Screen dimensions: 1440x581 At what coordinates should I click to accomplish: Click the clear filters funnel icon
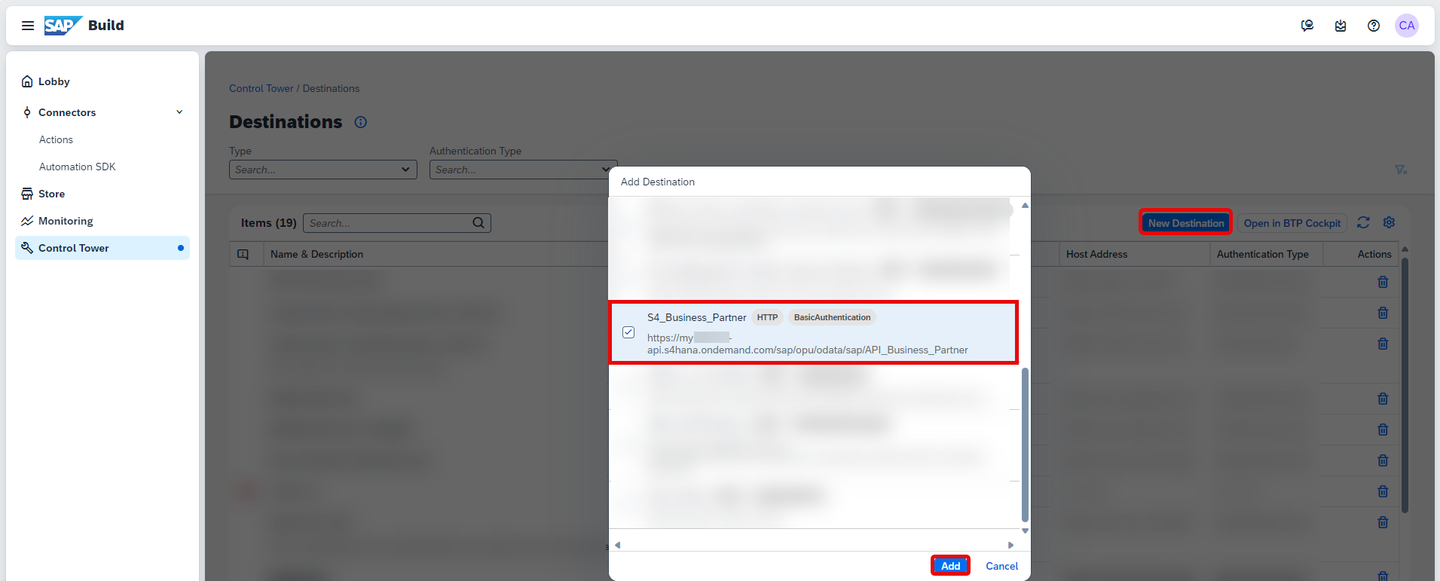pos(1401,170)
